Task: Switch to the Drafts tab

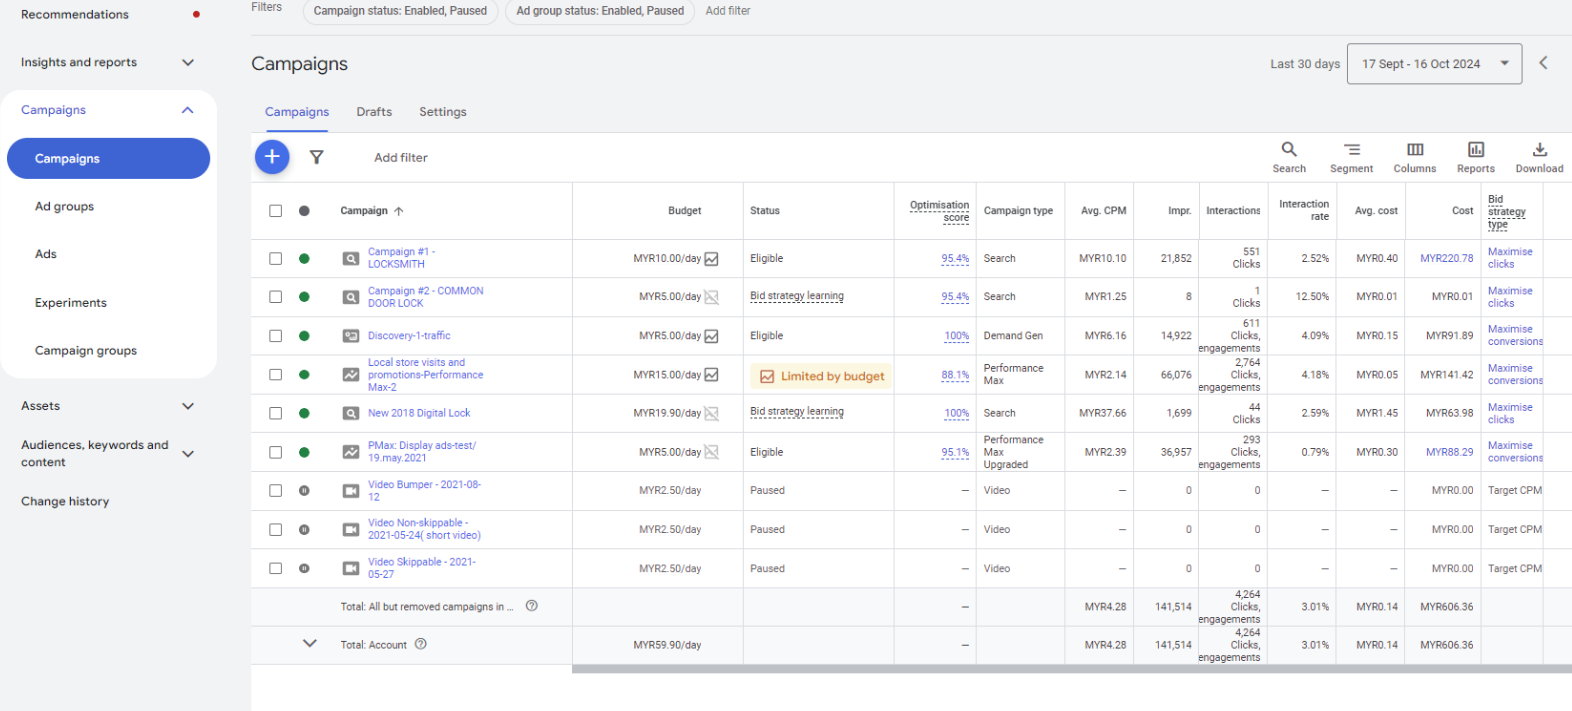Action: tap(374, 112)
